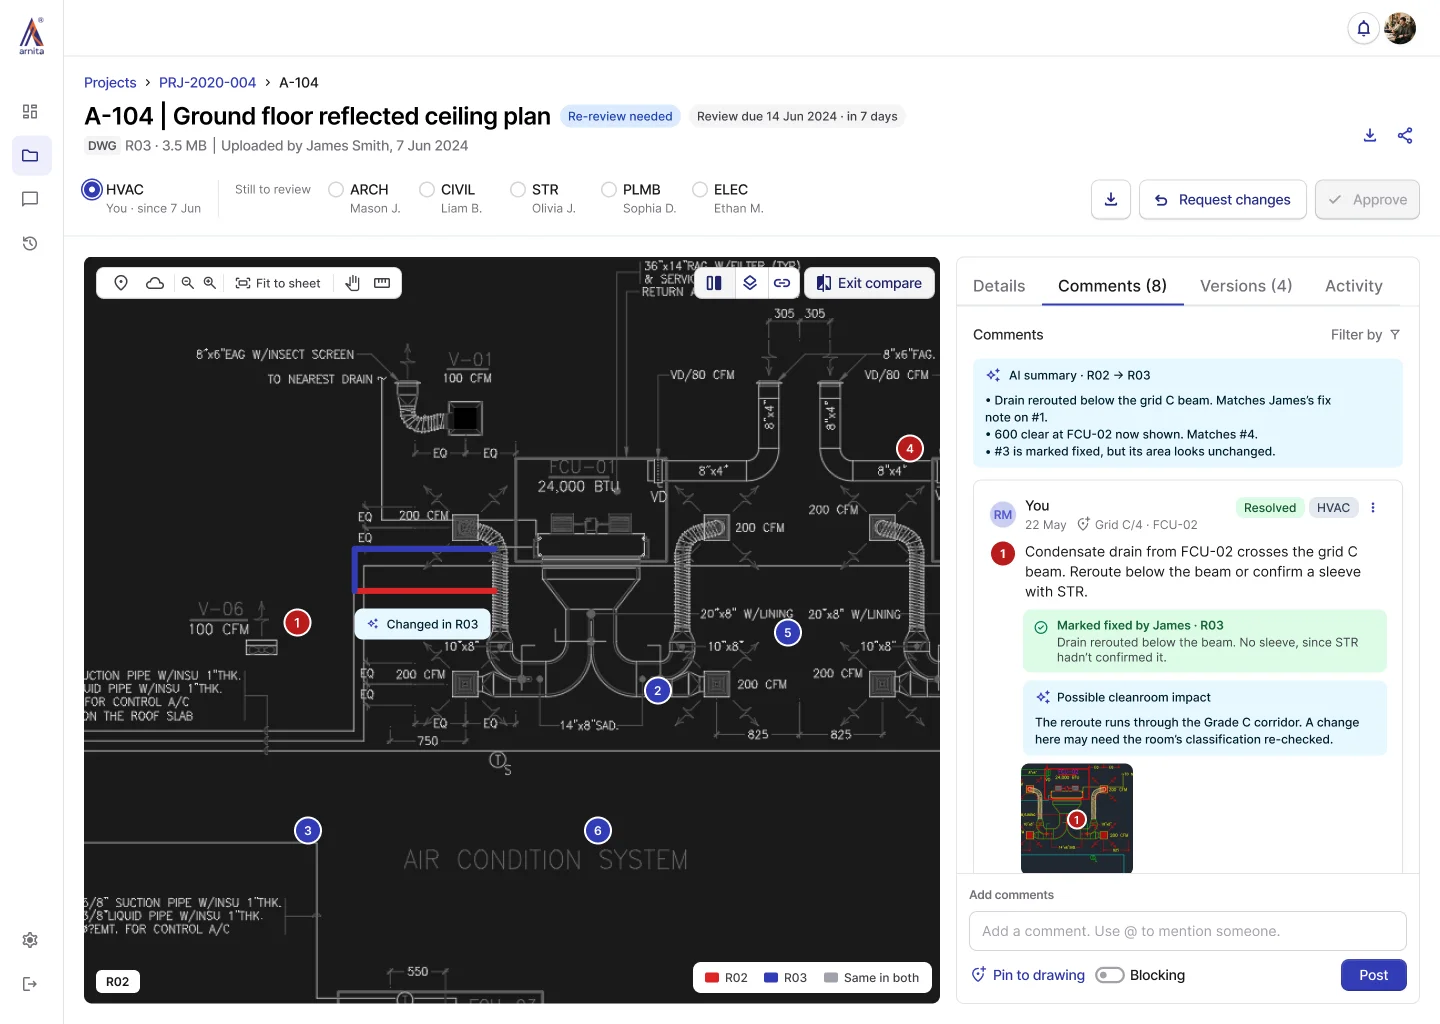Select the revision cloud tool
Image resolution: width=1440 pixels, height=1024 pixels.
point(155,283)
